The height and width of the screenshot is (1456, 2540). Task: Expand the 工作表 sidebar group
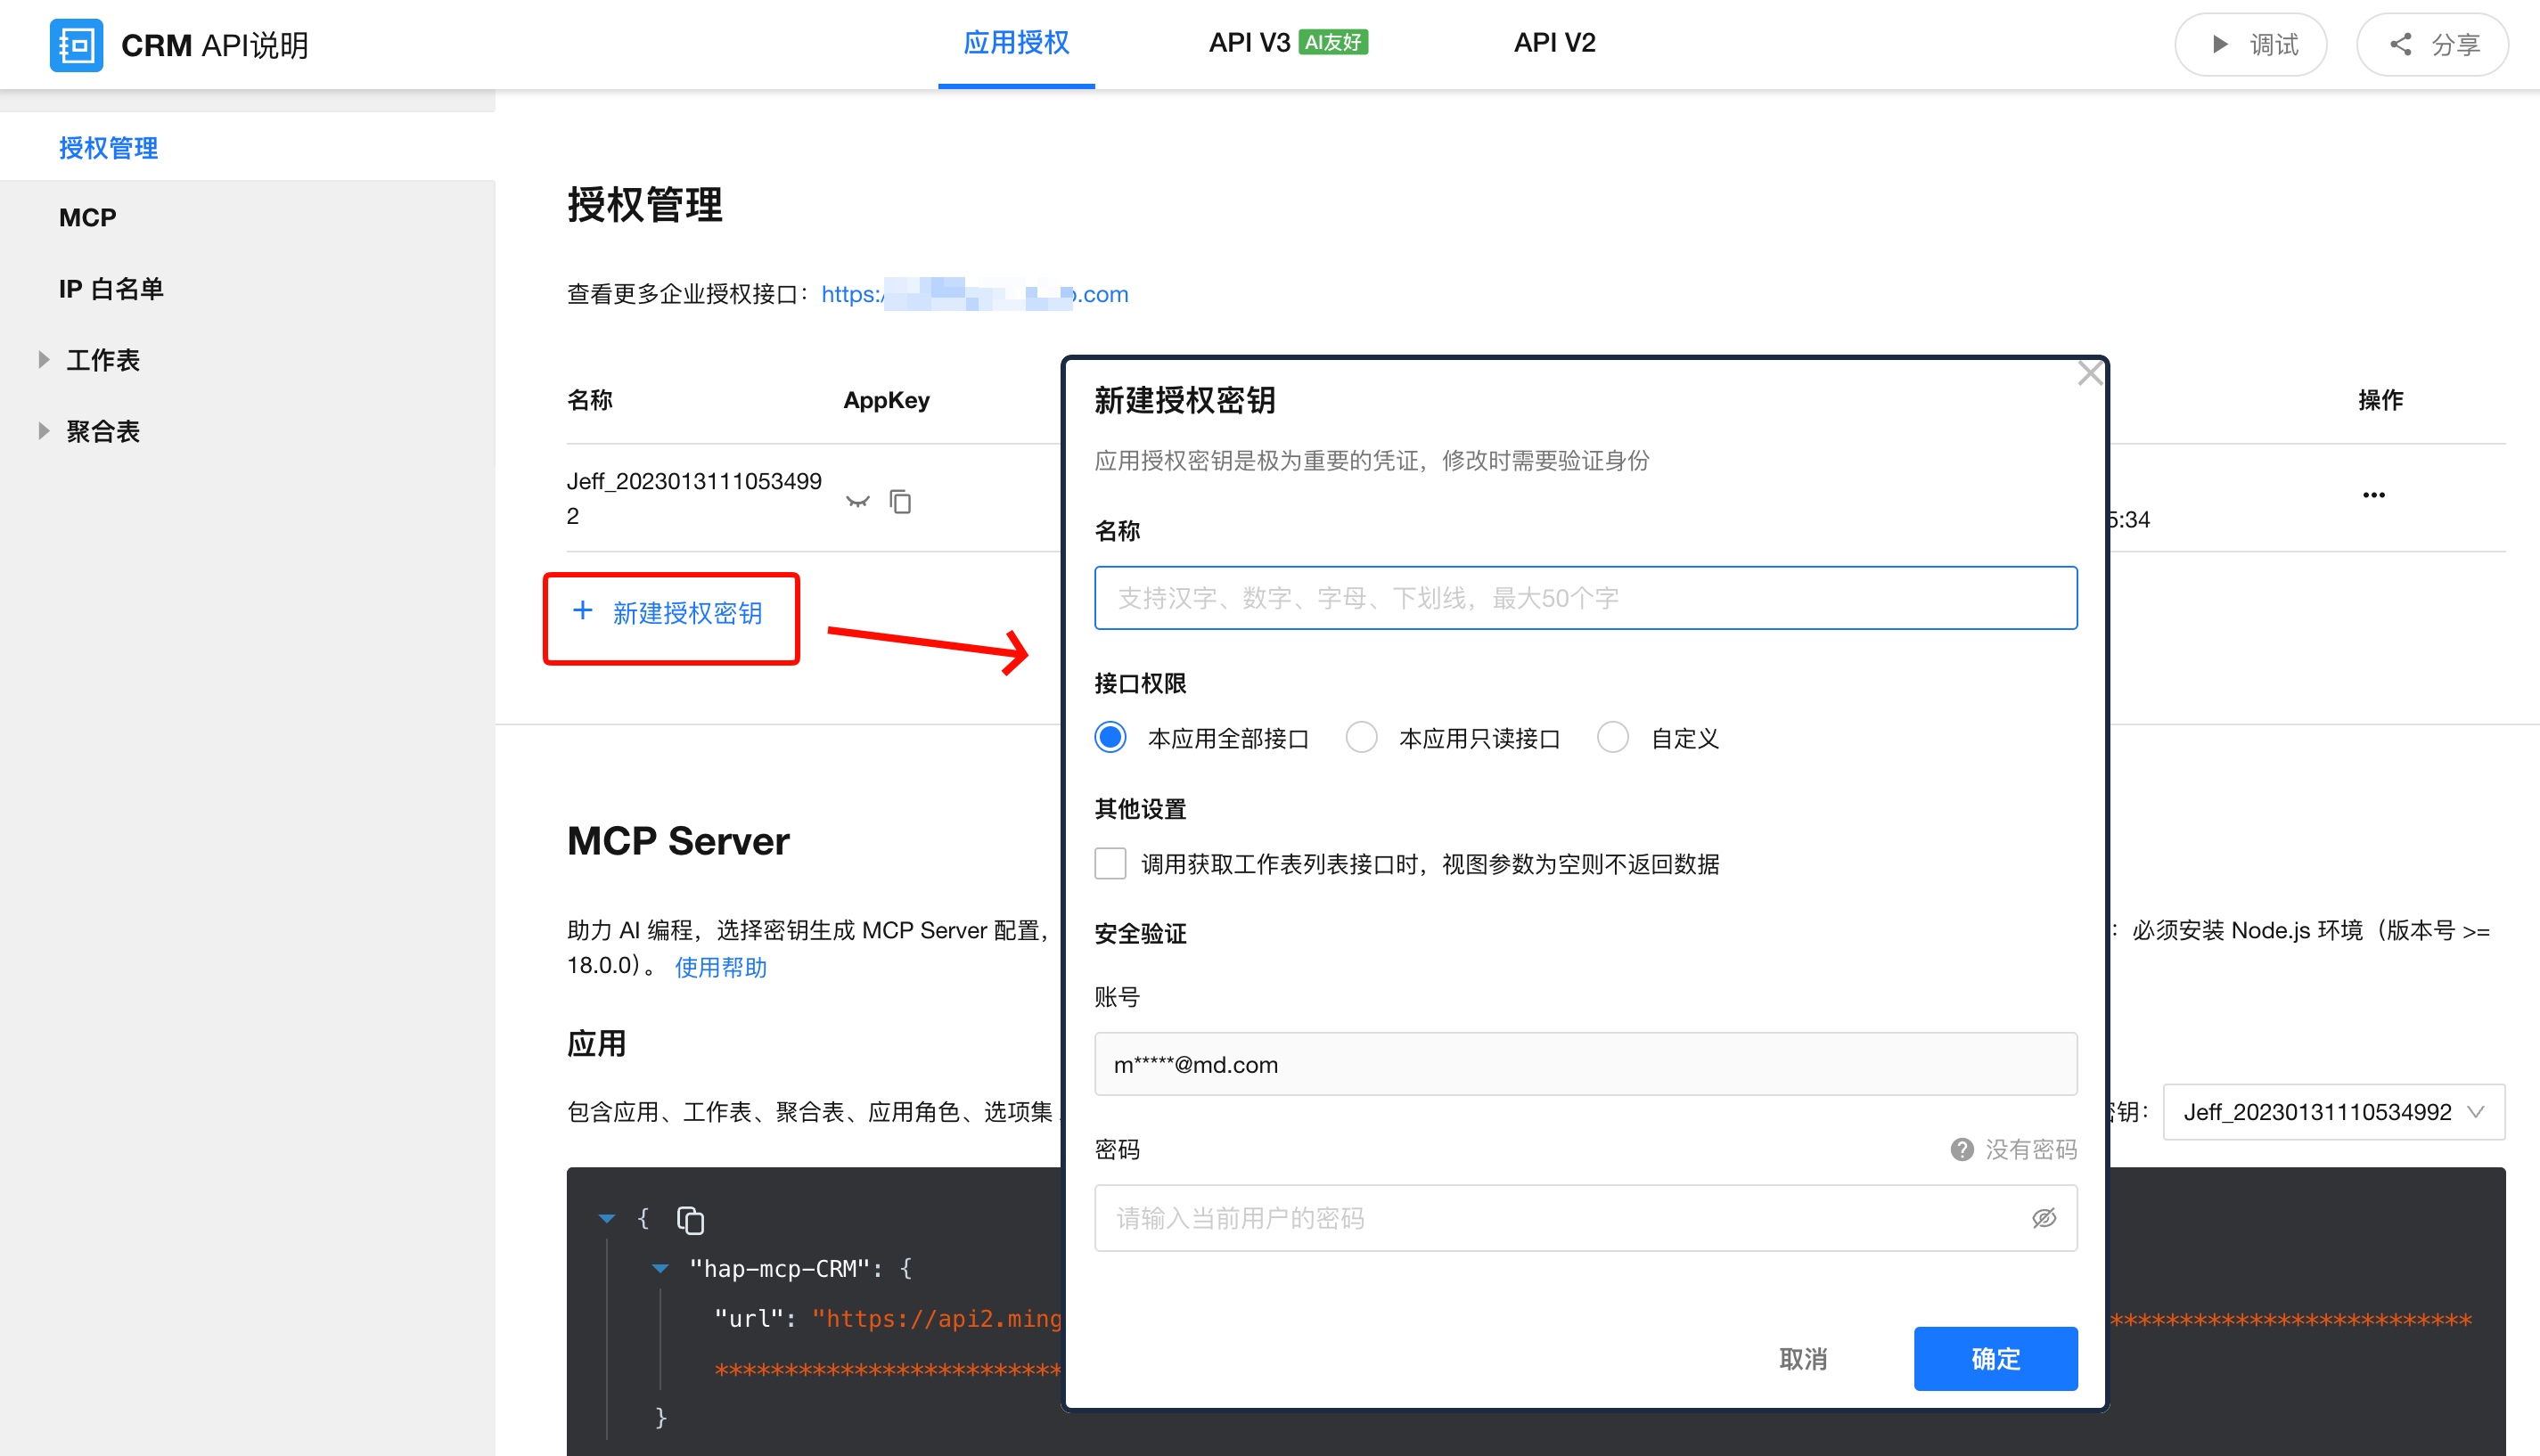click(43, 359)
